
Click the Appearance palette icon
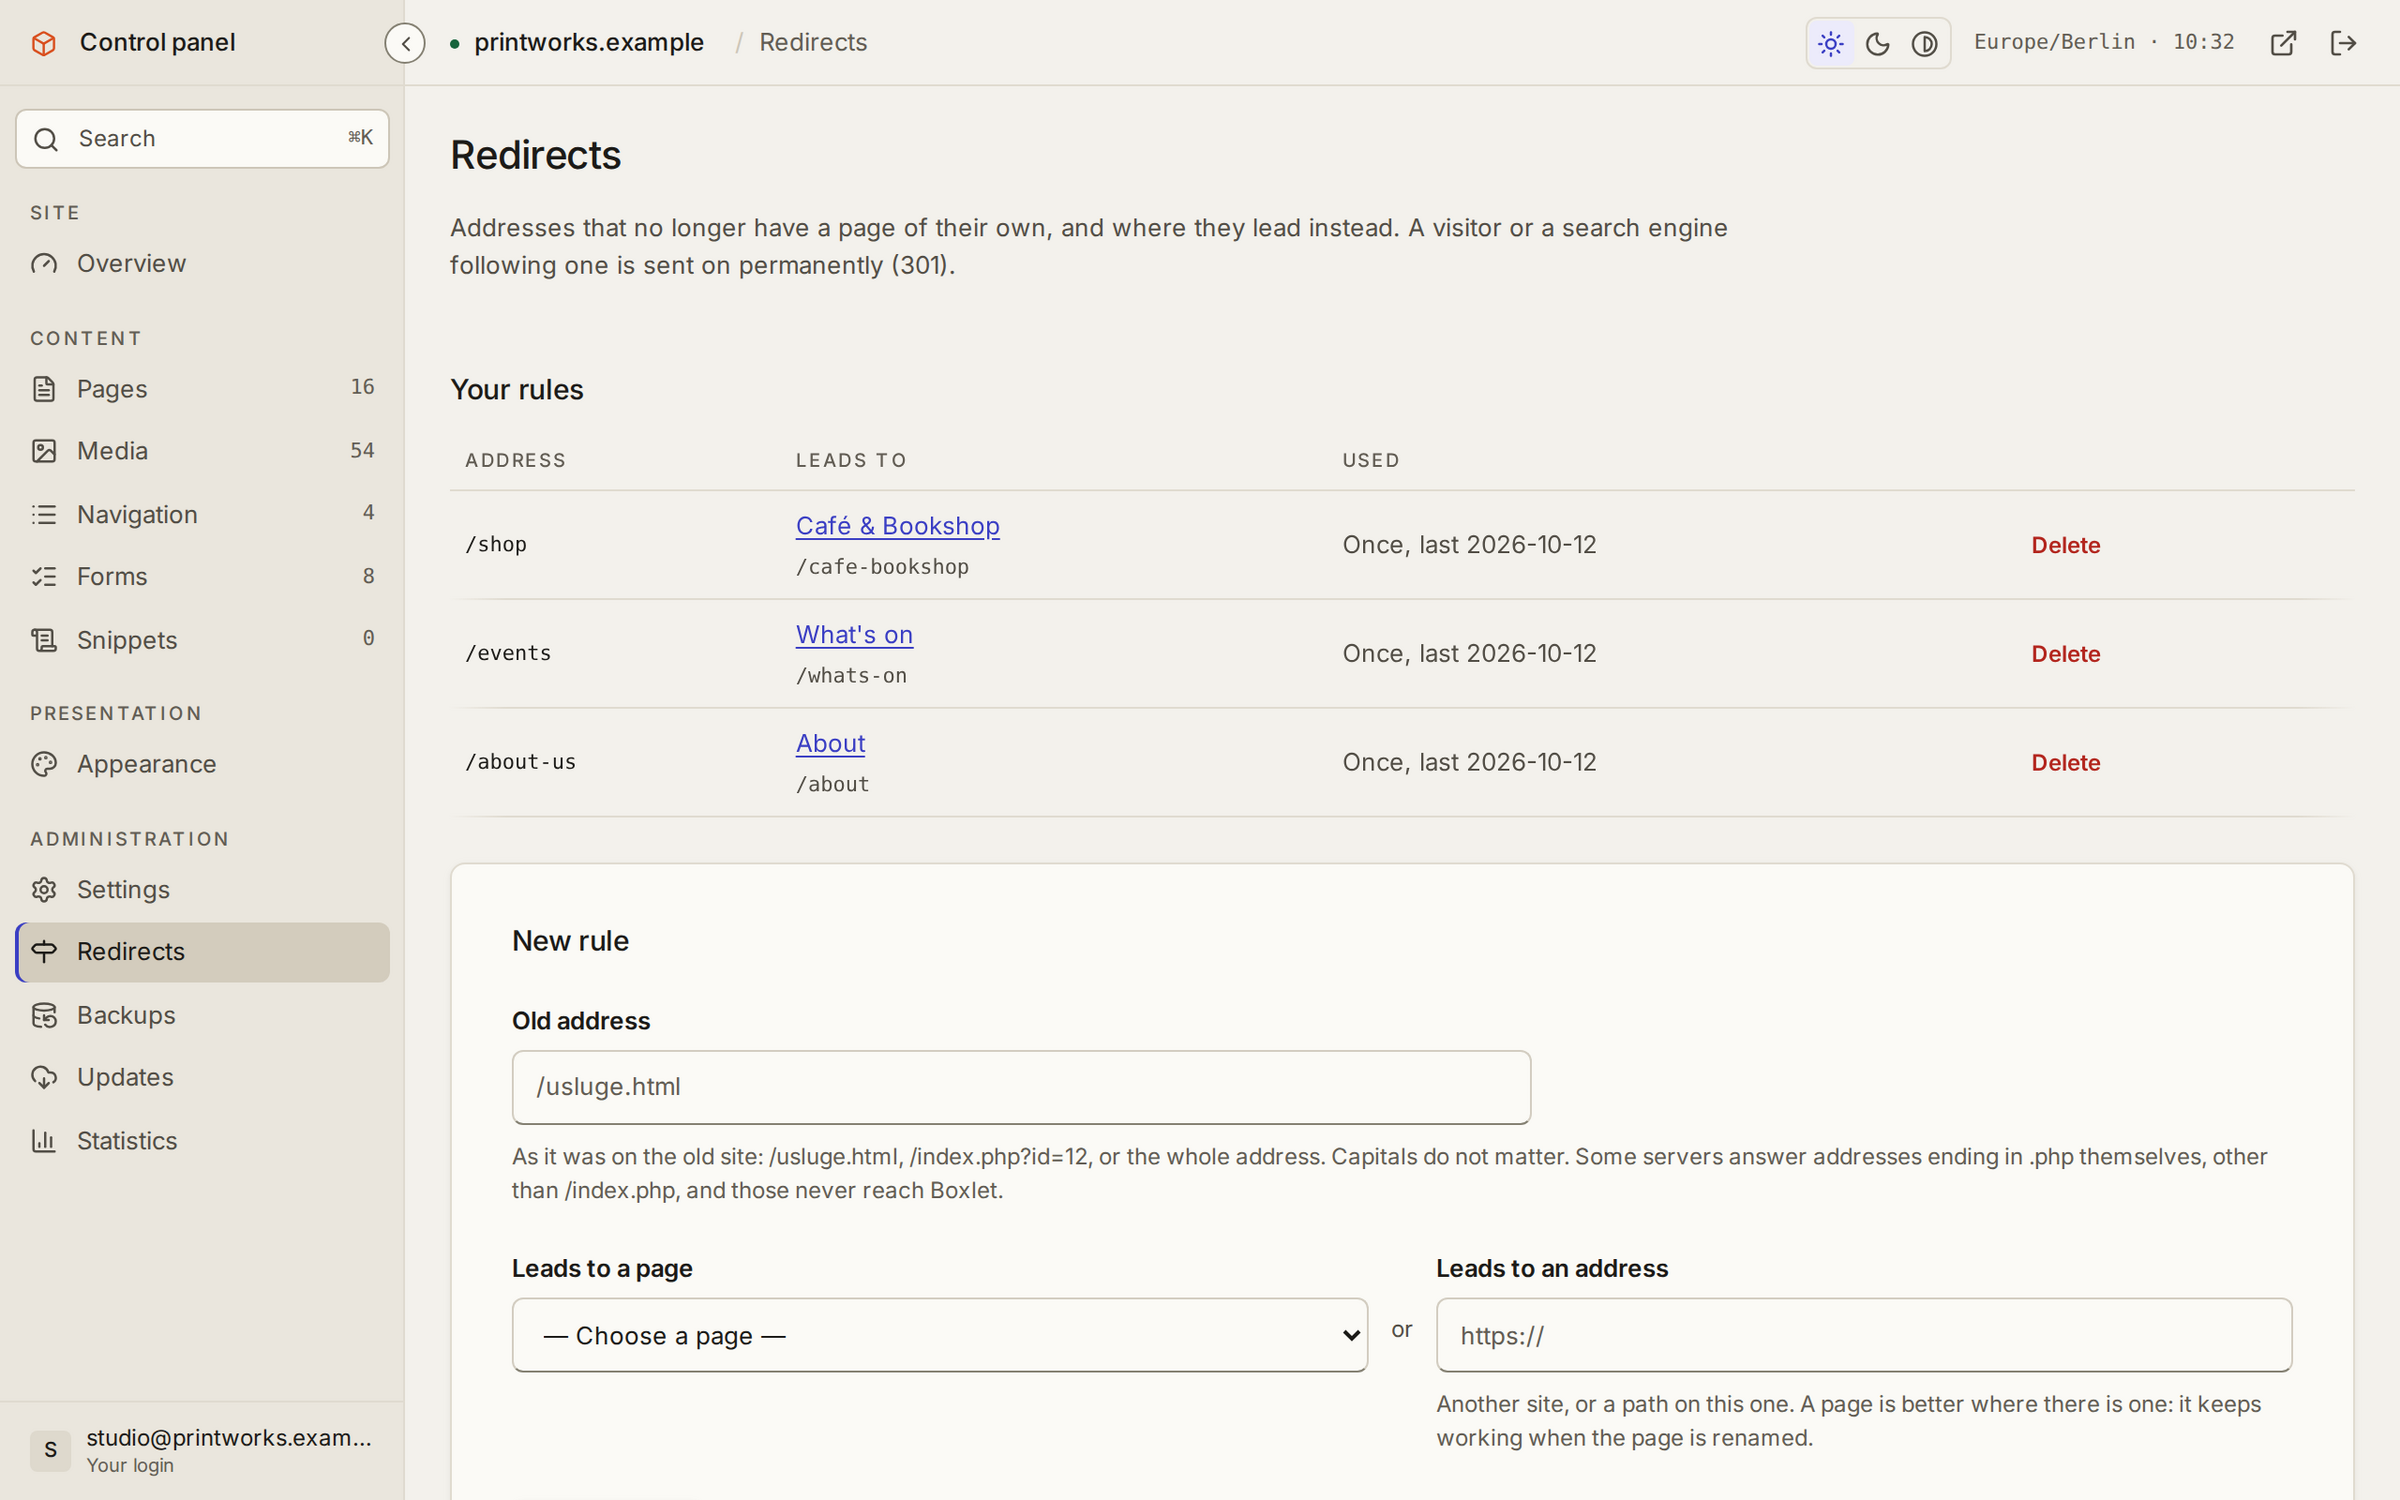(44, 764)
